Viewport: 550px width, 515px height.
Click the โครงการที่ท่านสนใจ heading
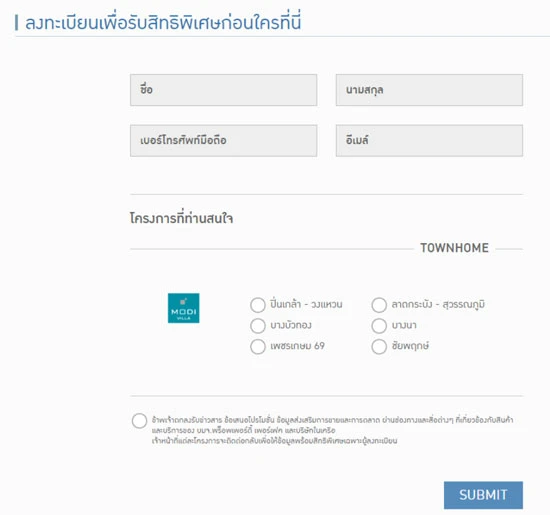181,218
